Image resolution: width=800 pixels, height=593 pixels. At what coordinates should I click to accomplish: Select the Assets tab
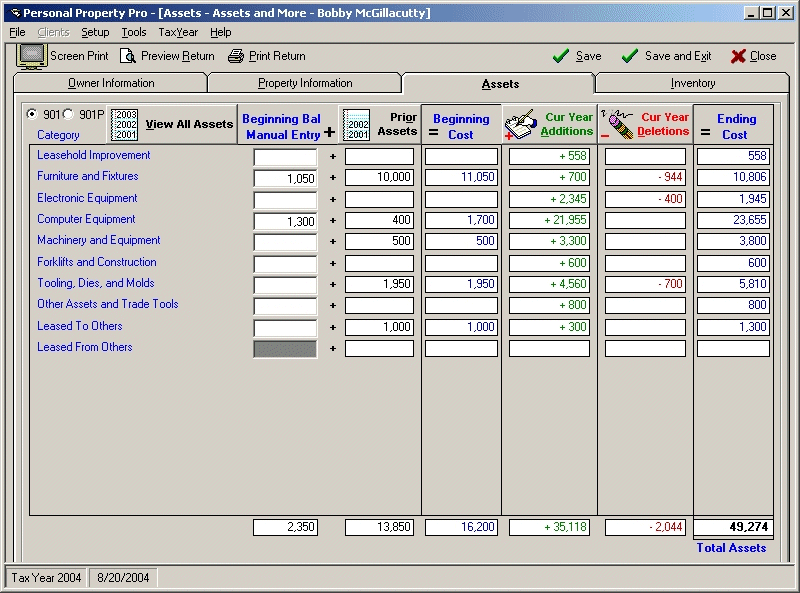pyautogui.click(x=500, y=84)
